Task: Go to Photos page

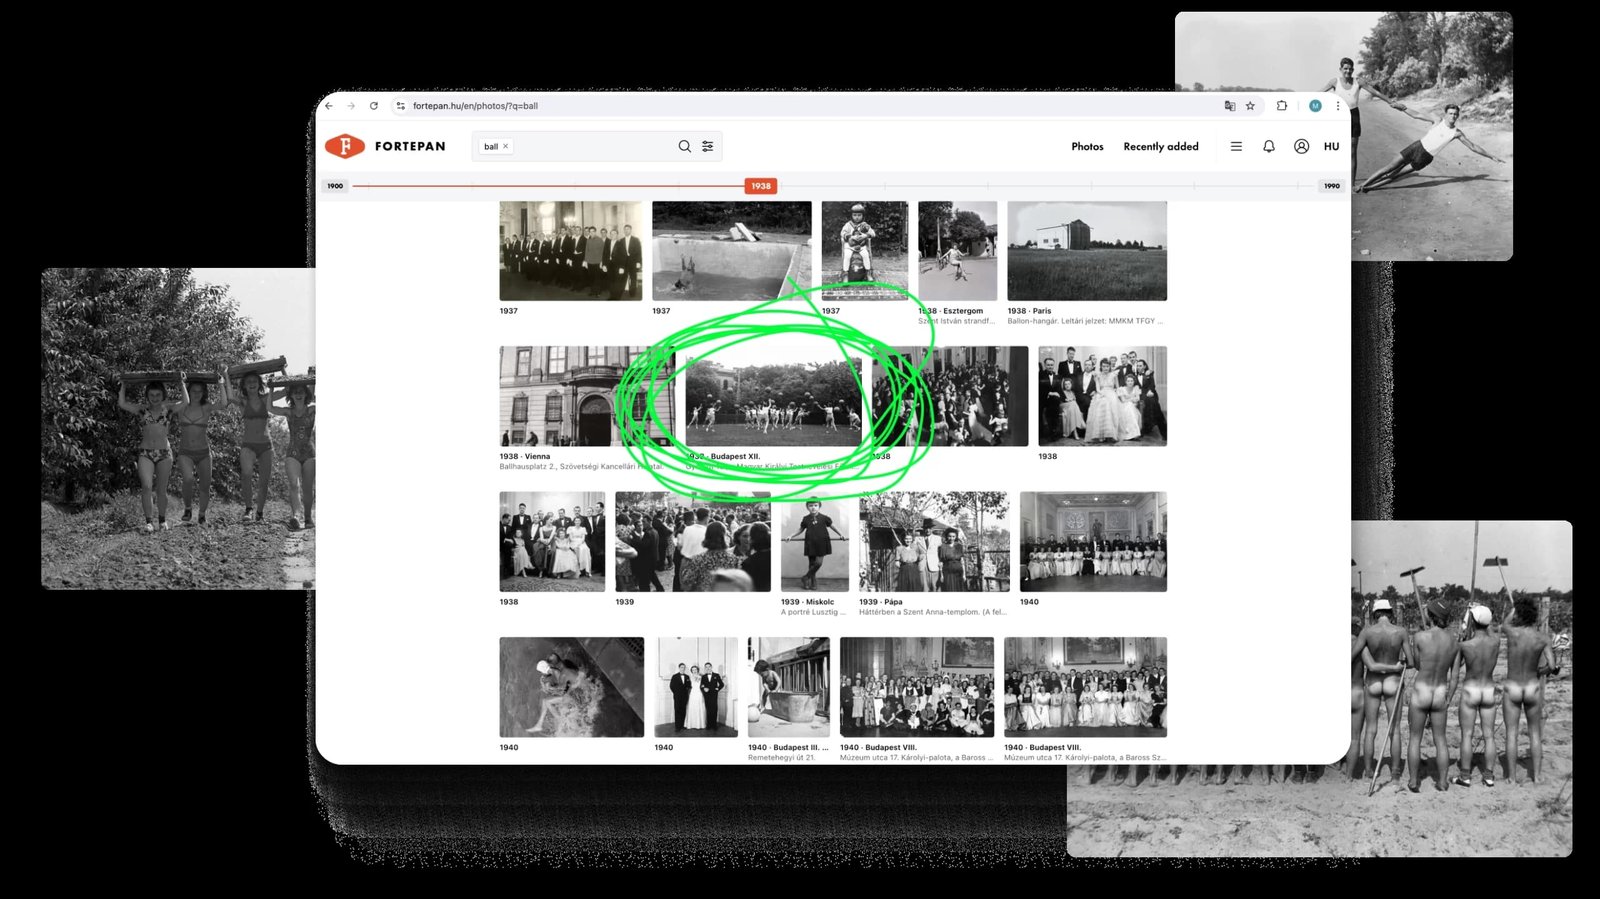Action: click(1087, 146)
